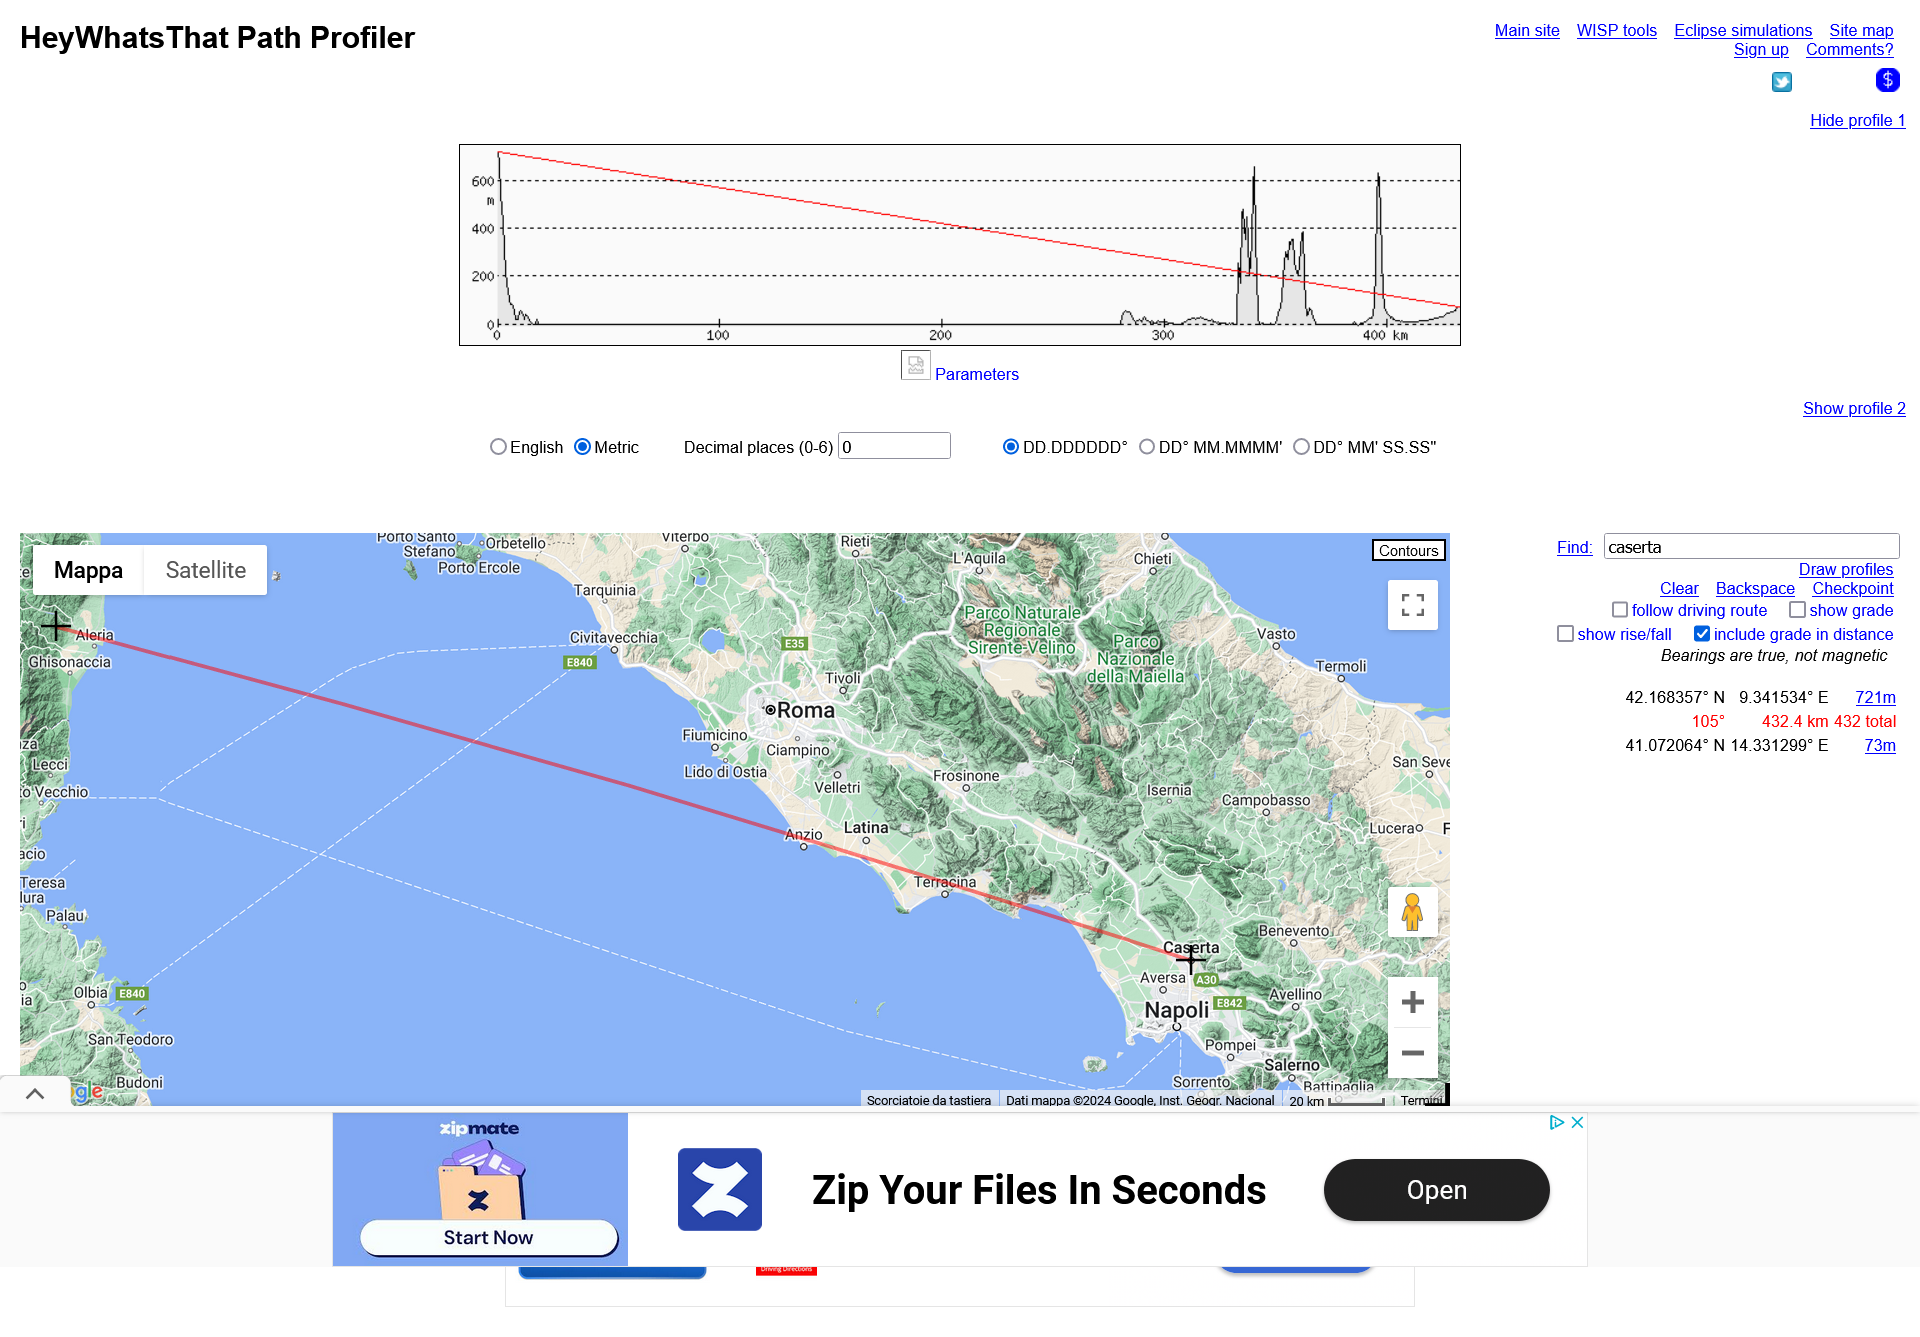Click Start Now in Zipmate ad
Viewport: 1920px width, 1337px height.
point(488,1237)
